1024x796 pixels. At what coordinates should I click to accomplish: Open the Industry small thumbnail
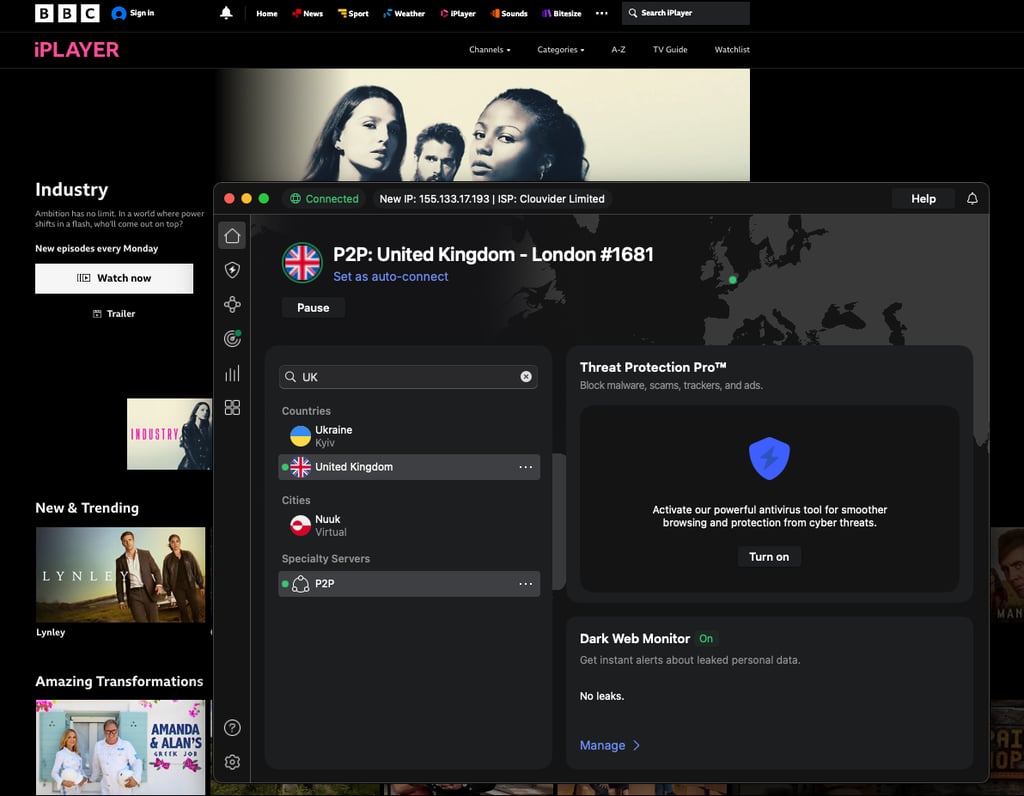click(x=170, y=434)
